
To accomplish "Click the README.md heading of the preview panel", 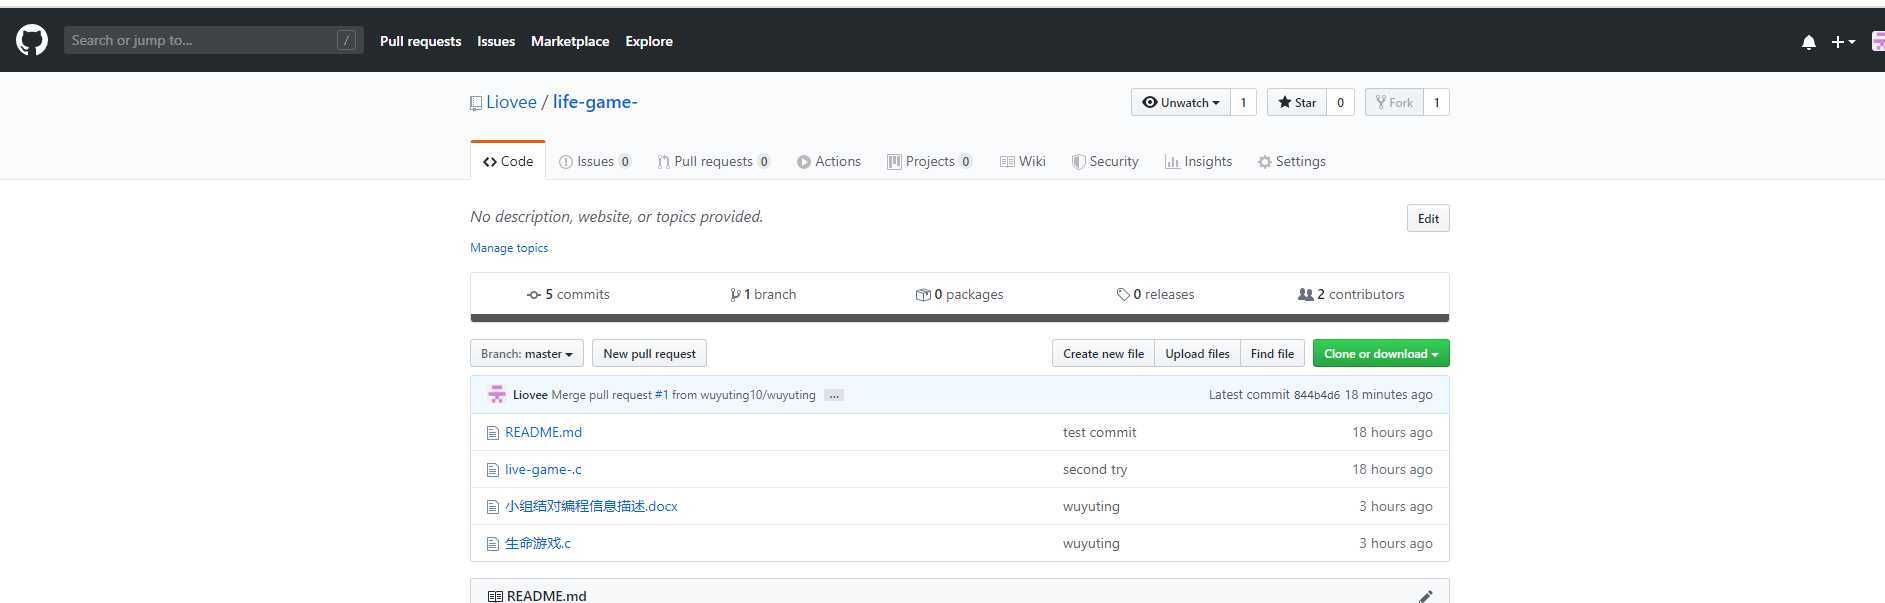I will [x=546, y=595].
